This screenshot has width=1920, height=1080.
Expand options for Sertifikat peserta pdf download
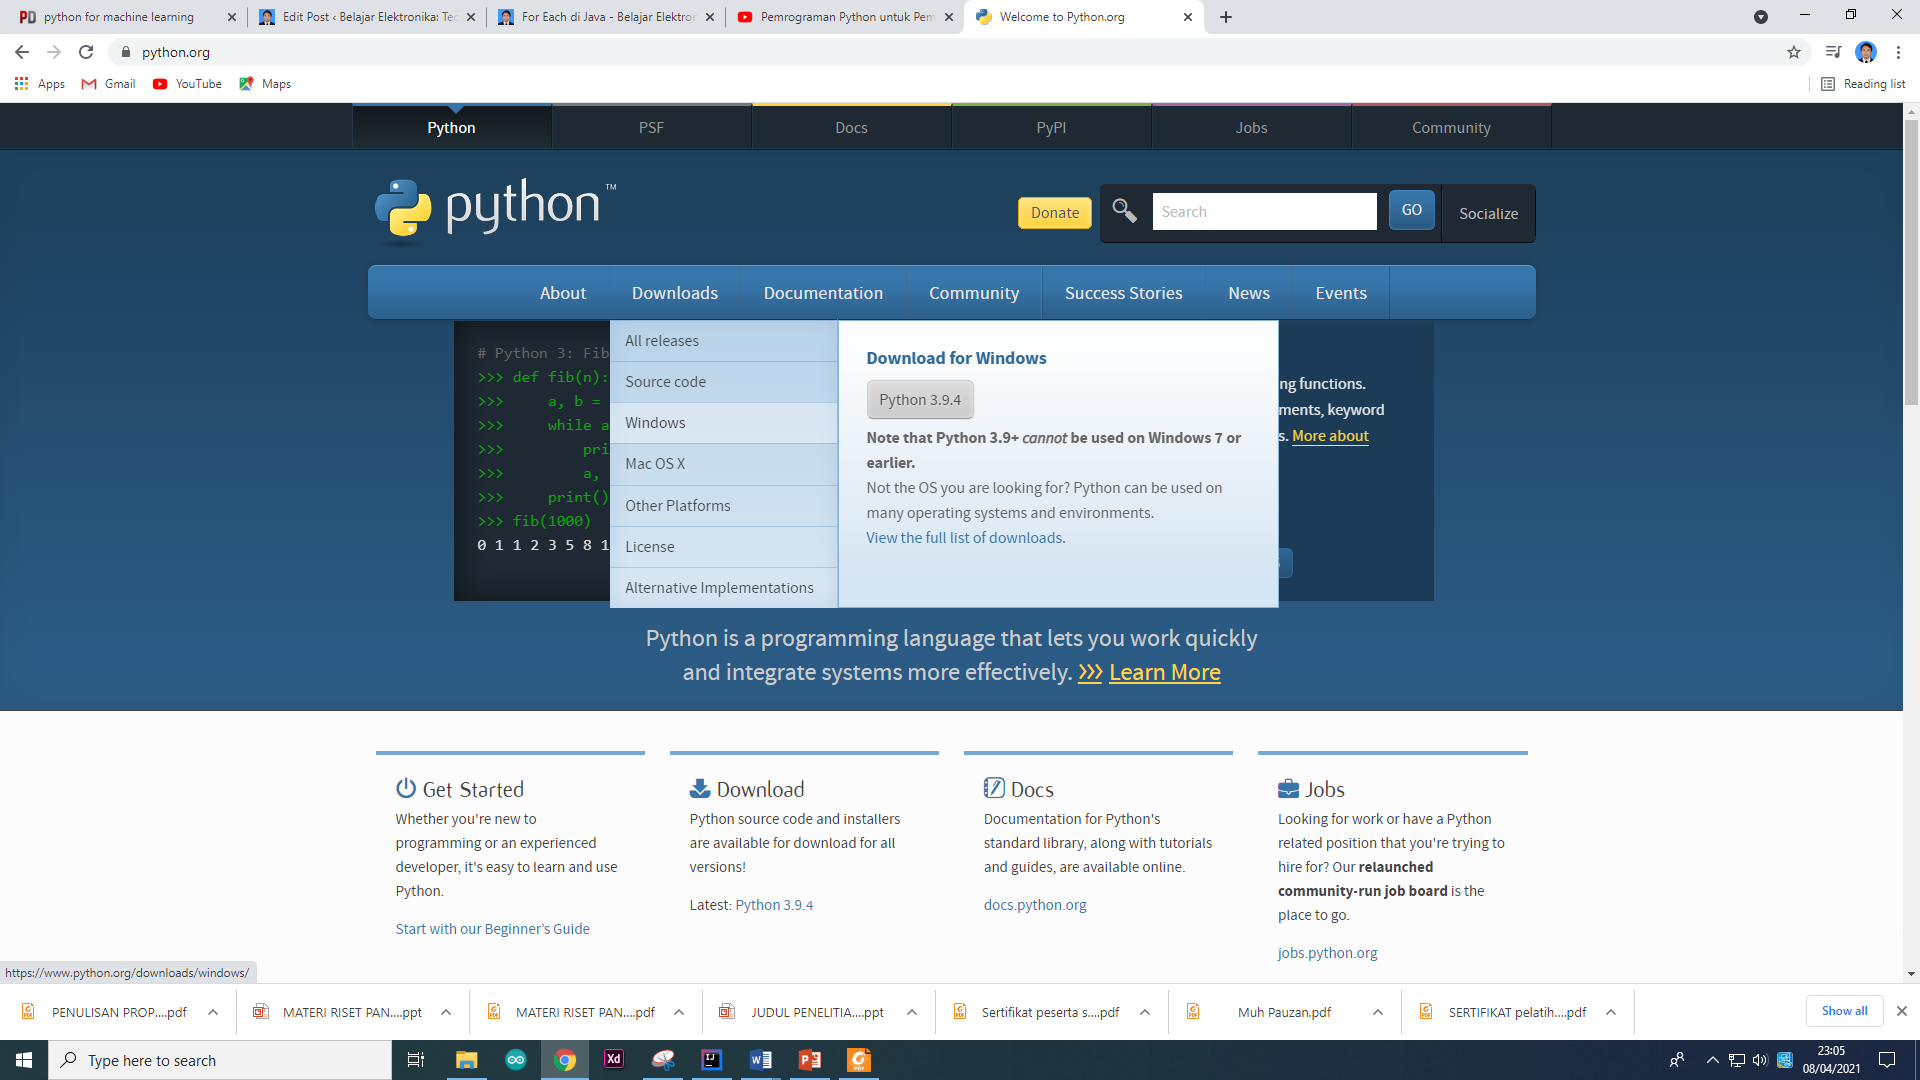[1145, 1012]
